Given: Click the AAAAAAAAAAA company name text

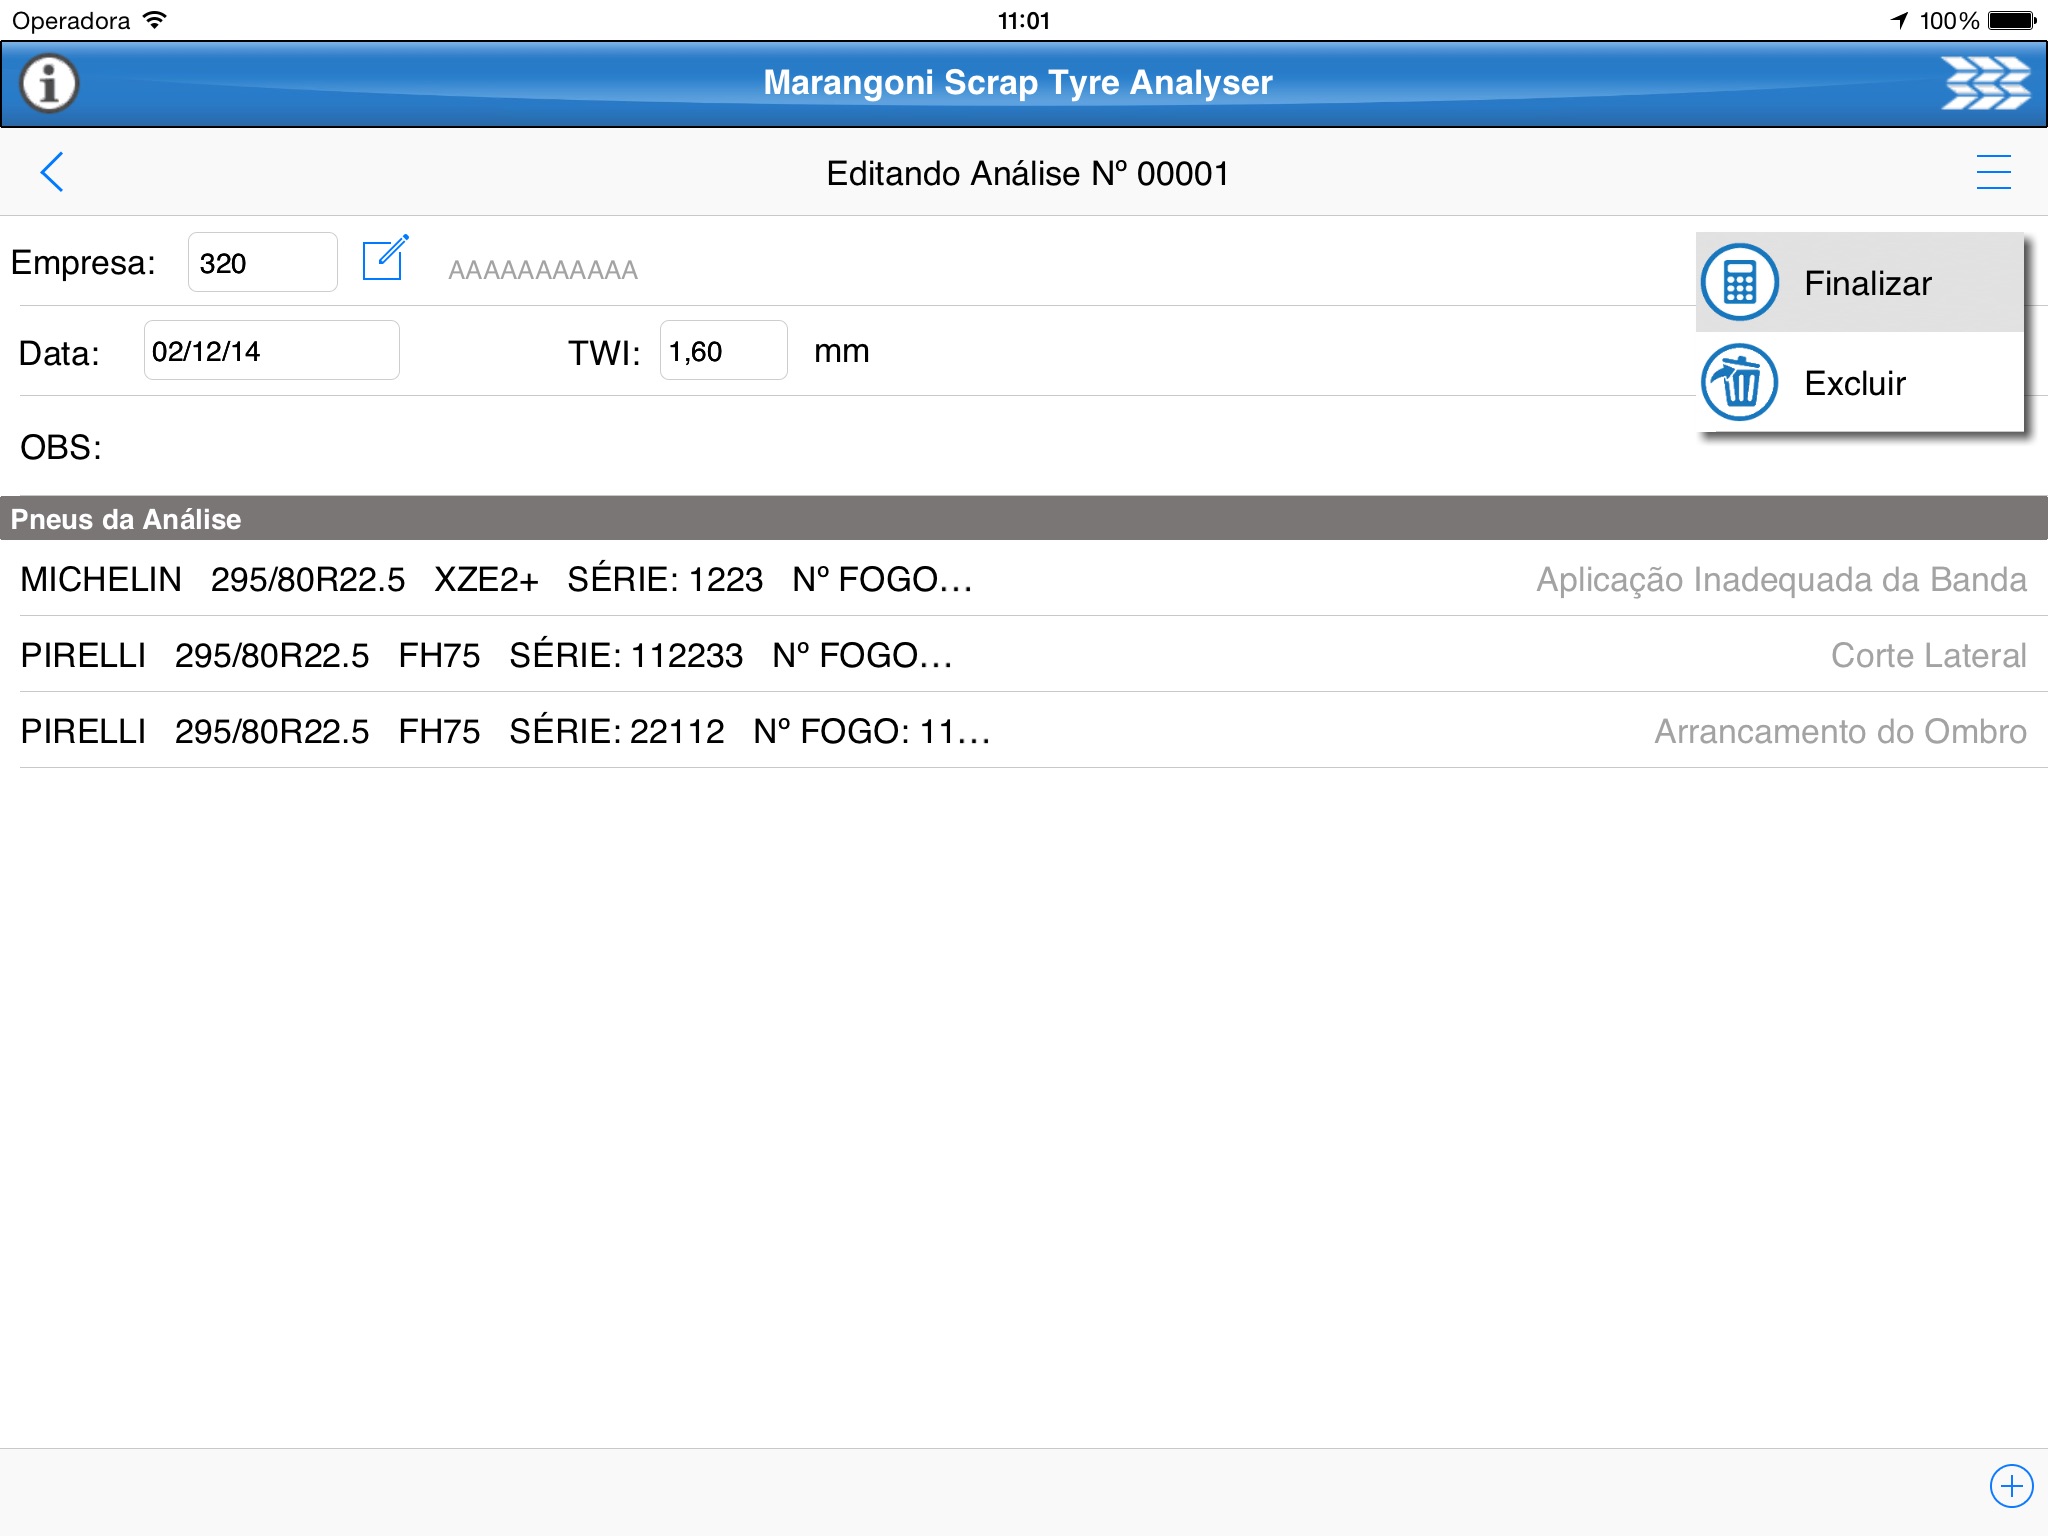Looking at the screenshot, I should click(543, 270).
